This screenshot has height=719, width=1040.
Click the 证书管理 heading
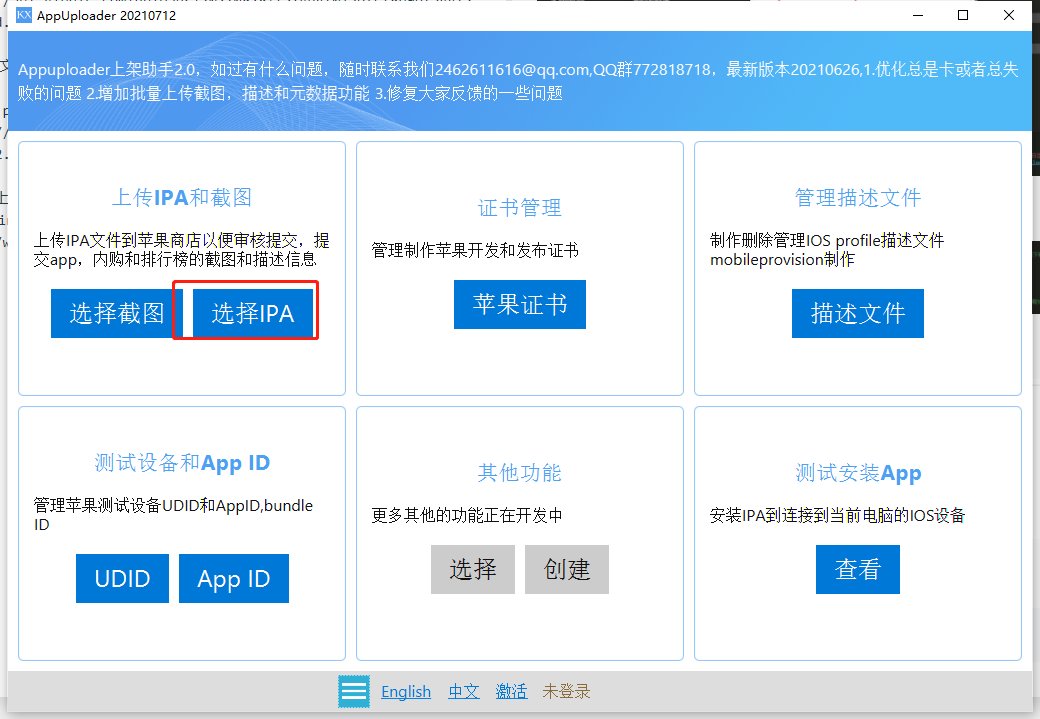(x=519, y=208)
